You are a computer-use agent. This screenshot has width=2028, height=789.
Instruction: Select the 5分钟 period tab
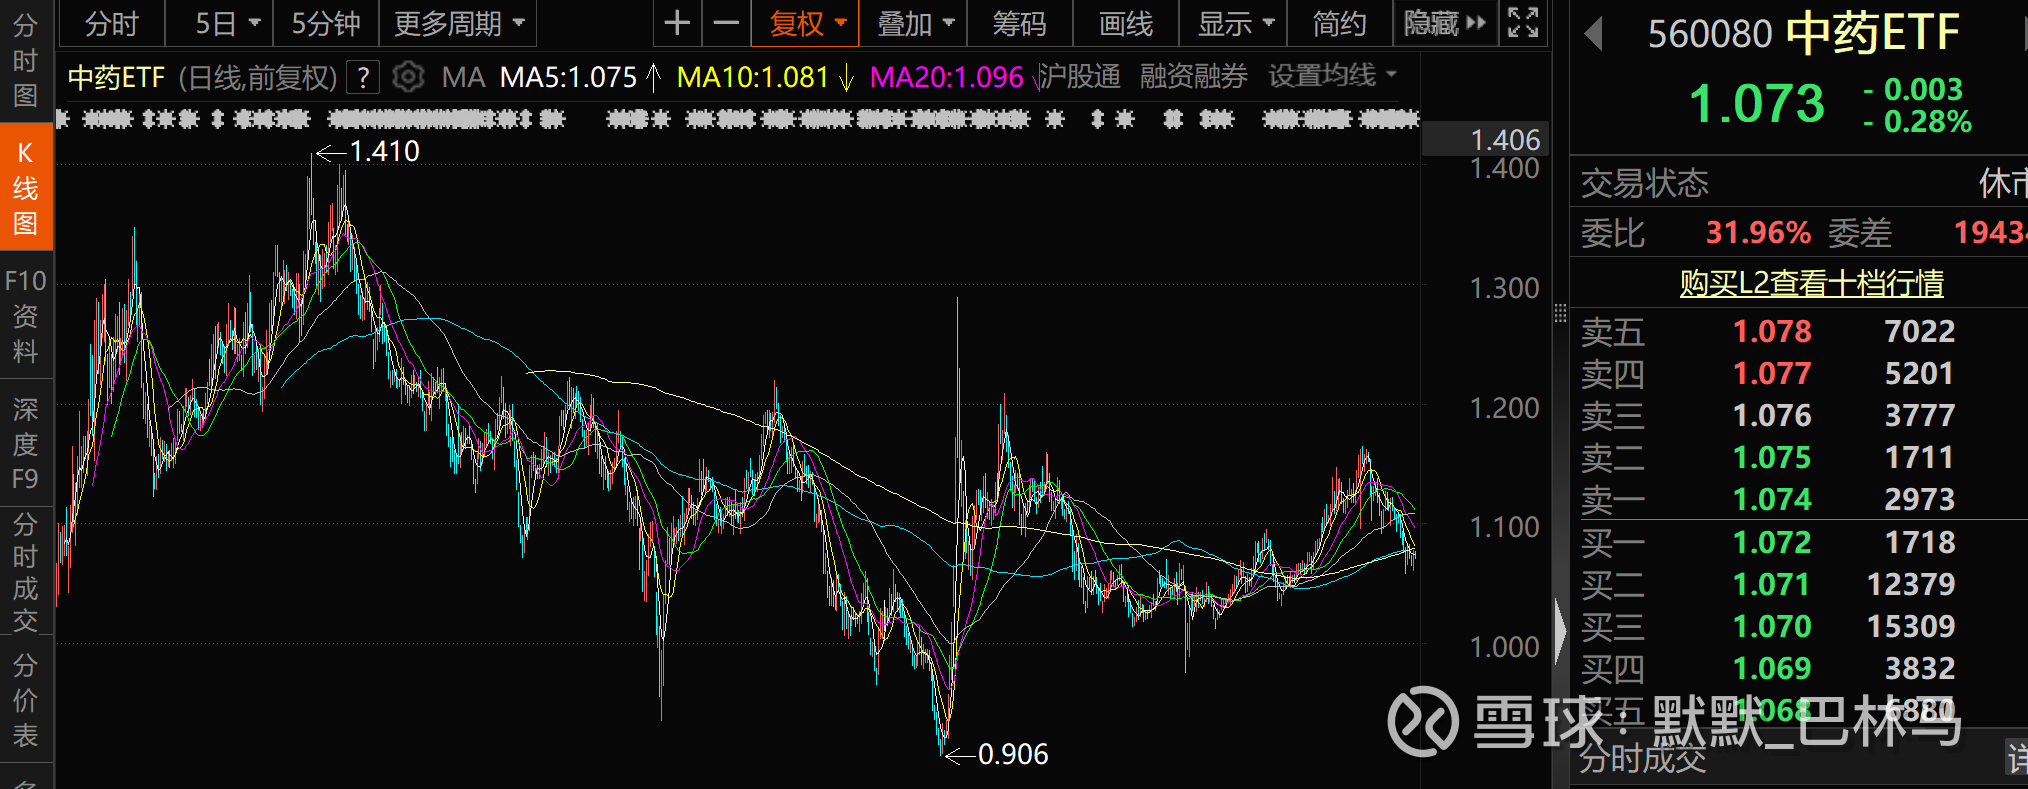[325, 23]
